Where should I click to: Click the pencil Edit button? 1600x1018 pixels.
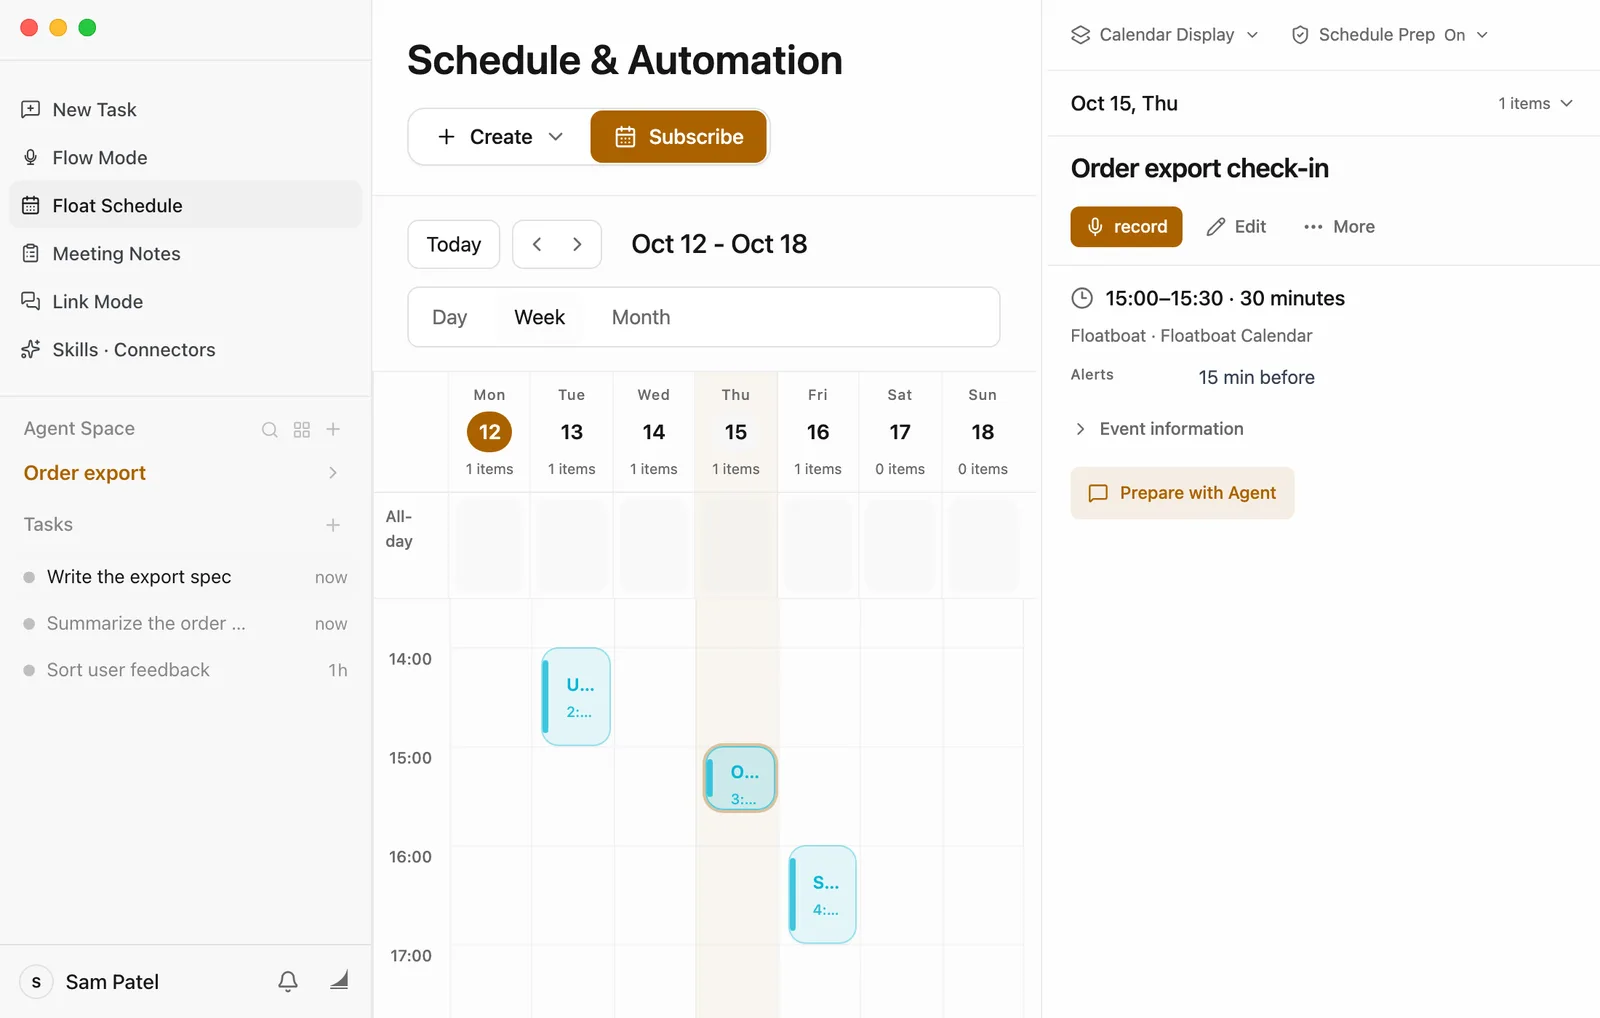pyautogui.click(x=1237, y=227)
